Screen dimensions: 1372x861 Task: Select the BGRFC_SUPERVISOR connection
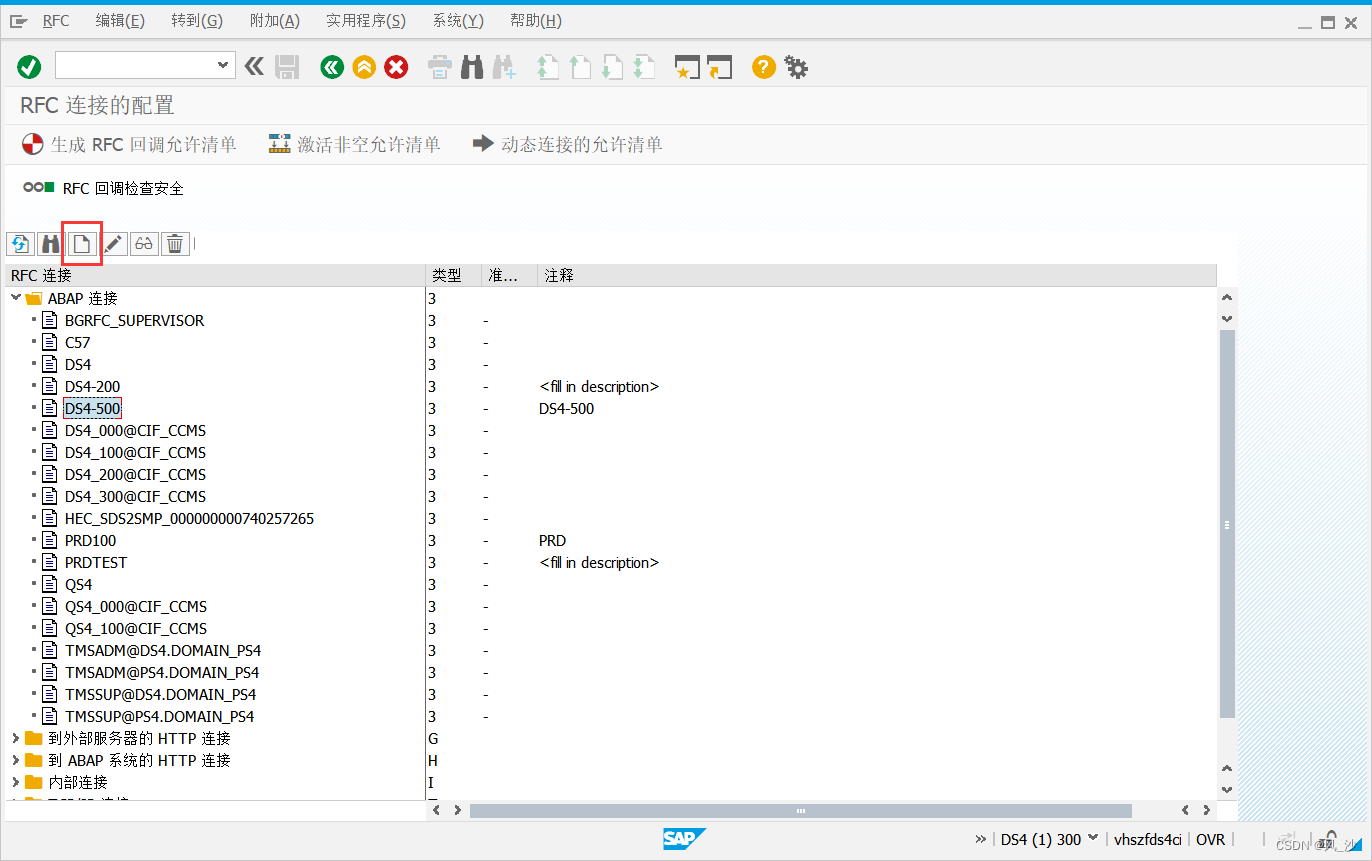click(134, 320)
